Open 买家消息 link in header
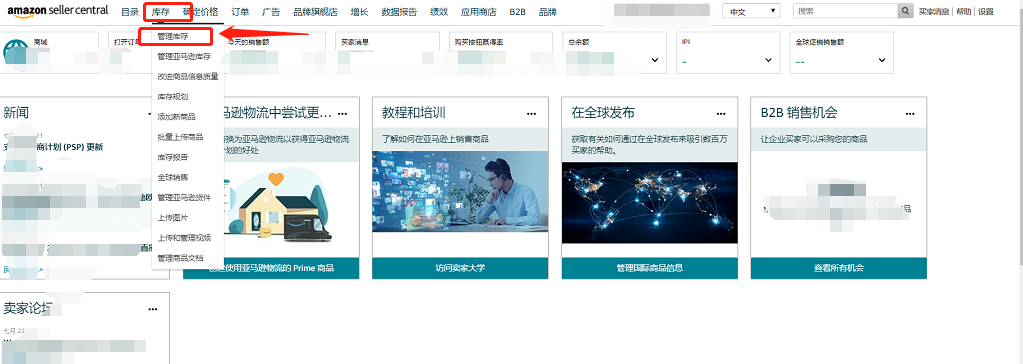 coord(934,12)
